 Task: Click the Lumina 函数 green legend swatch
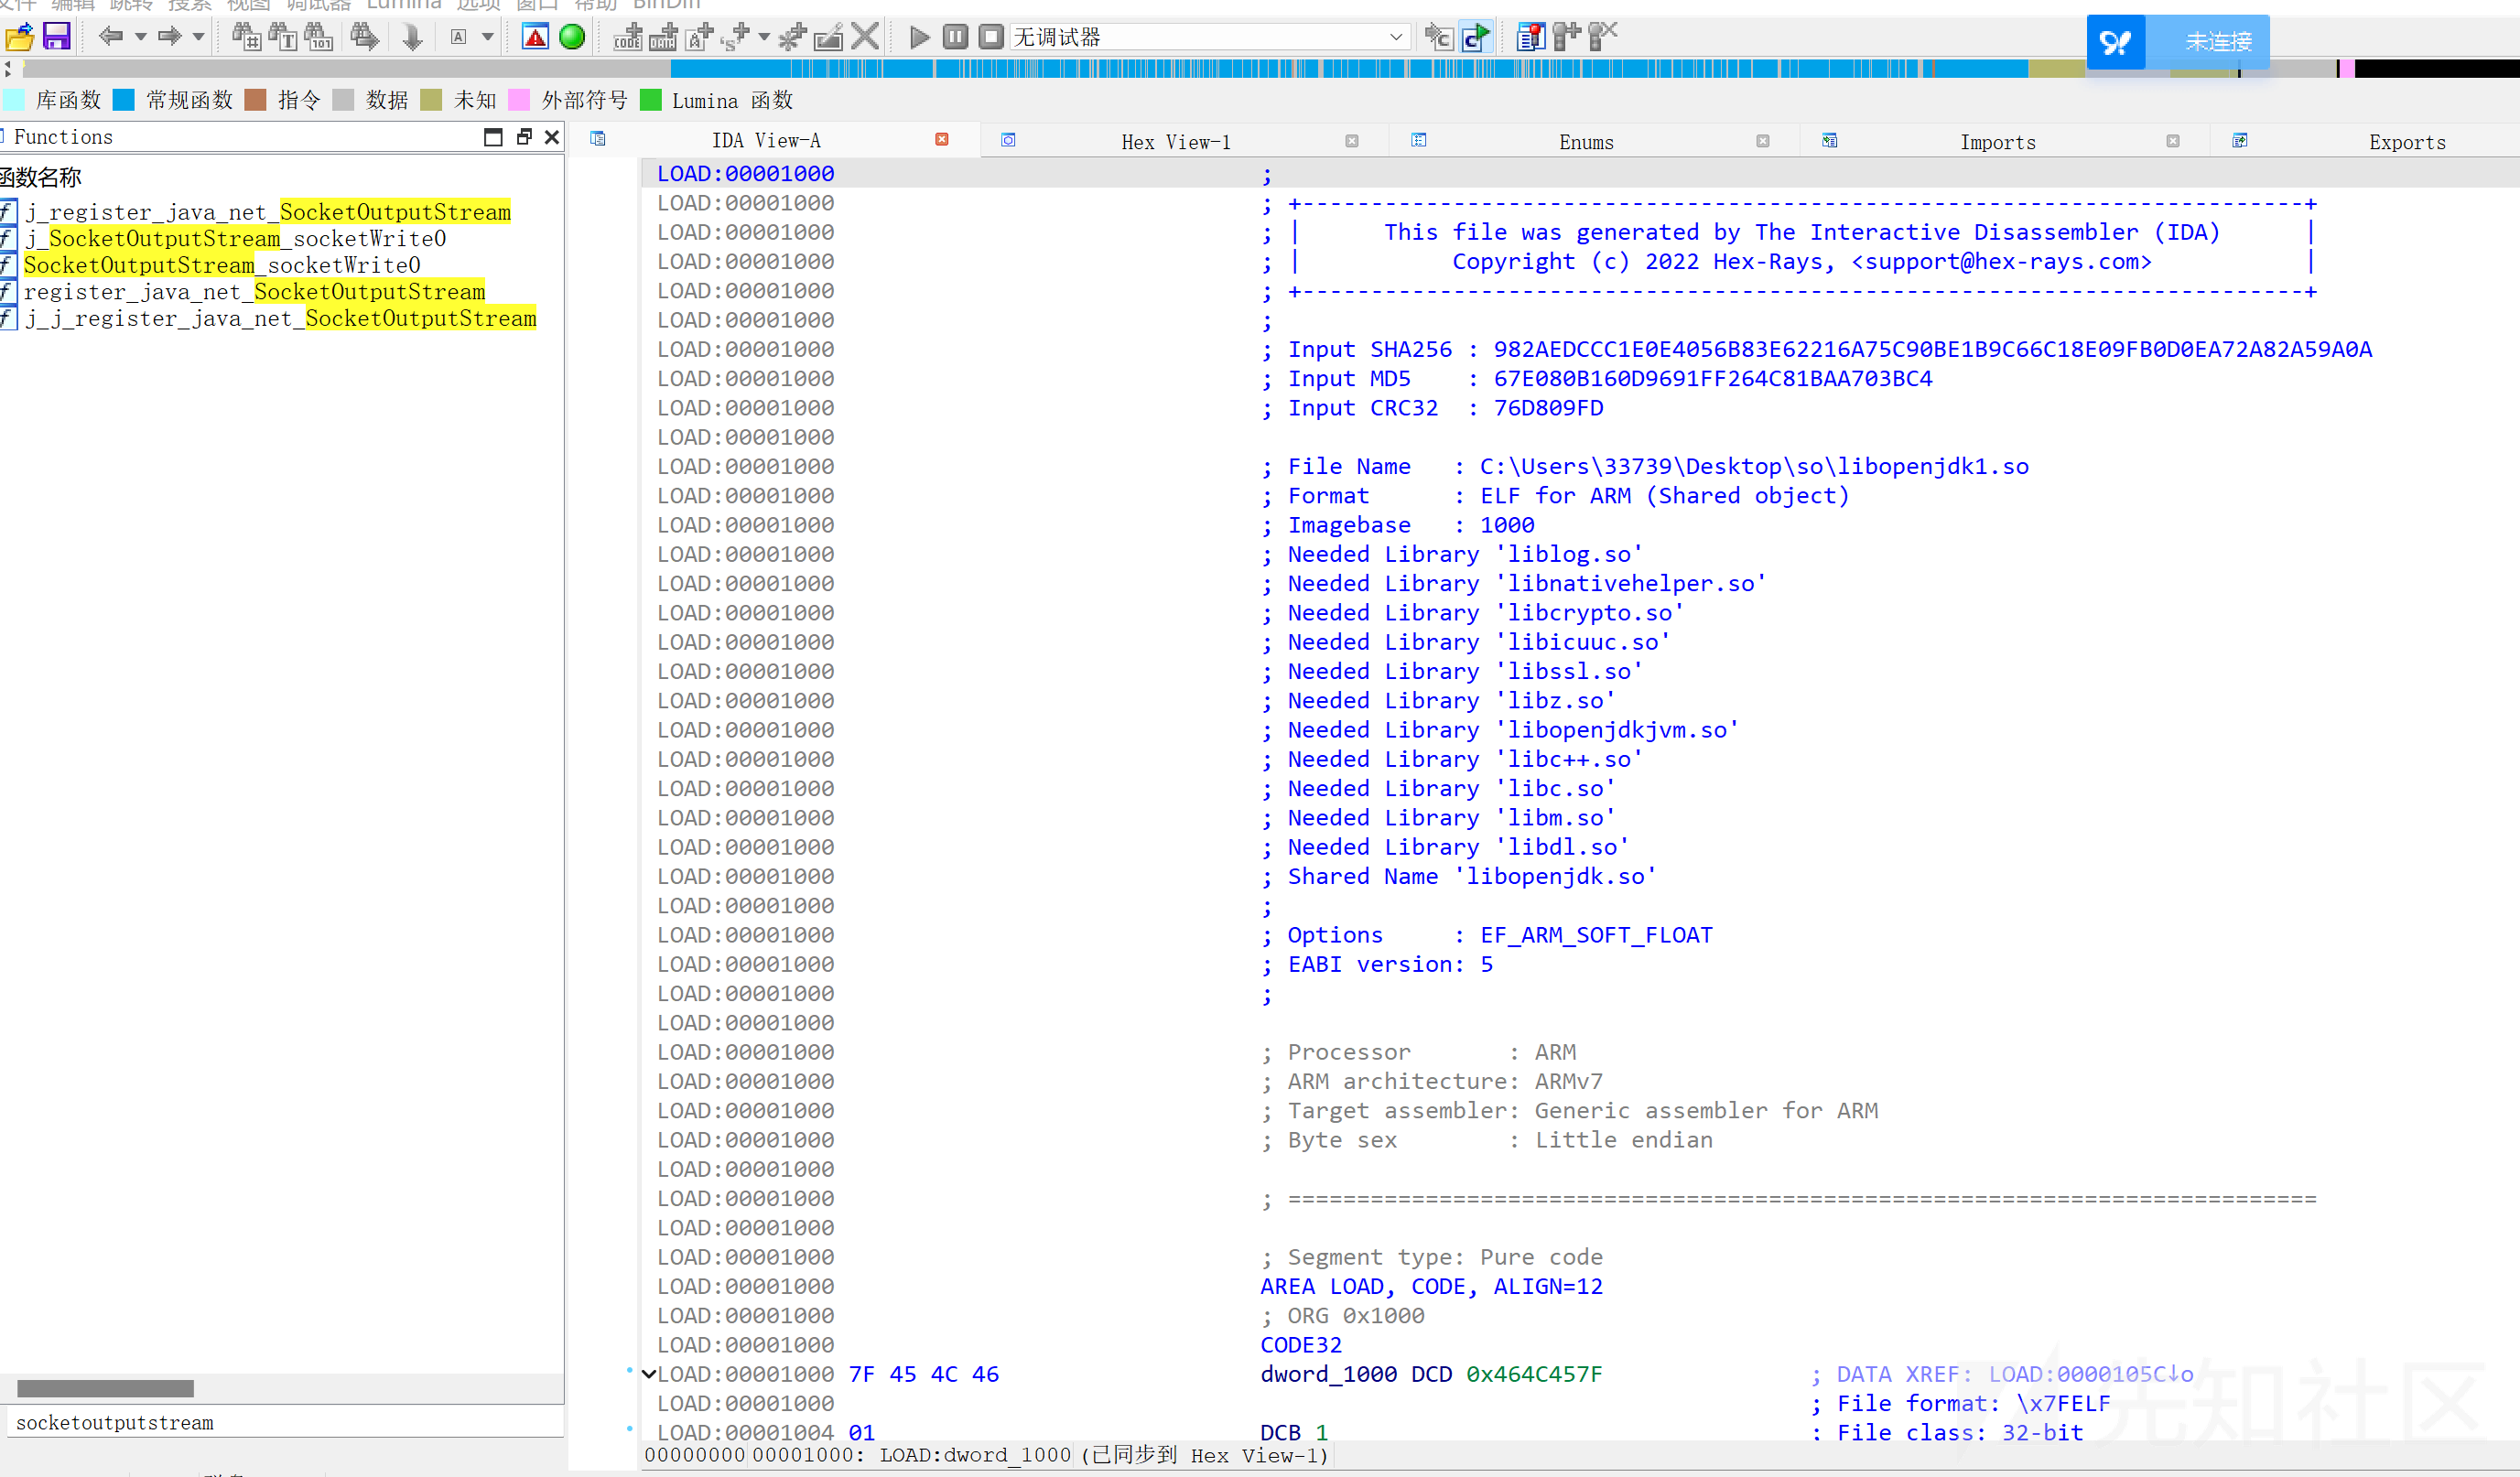pyautogui.click(x=650, y=100)
